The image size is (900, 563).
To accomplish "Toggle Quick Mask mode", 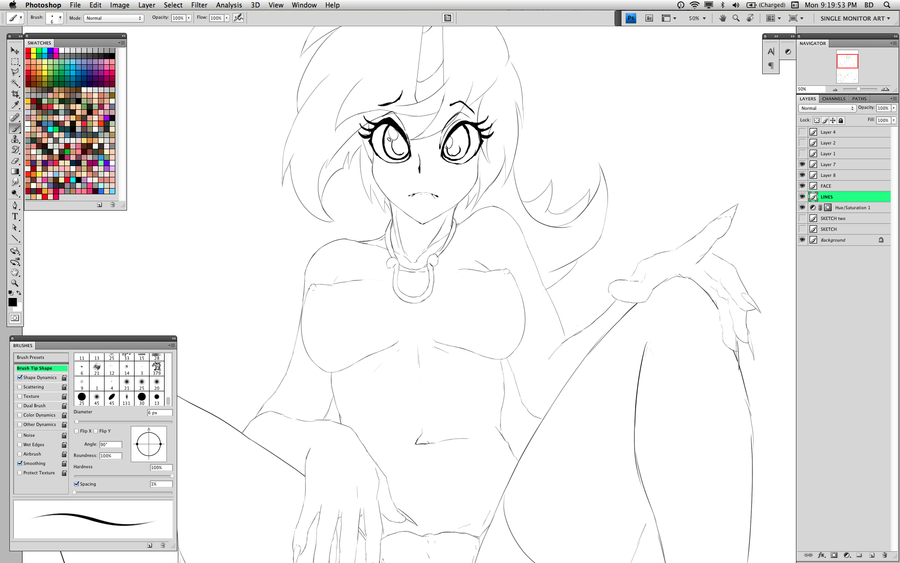I will click(15, 317).
